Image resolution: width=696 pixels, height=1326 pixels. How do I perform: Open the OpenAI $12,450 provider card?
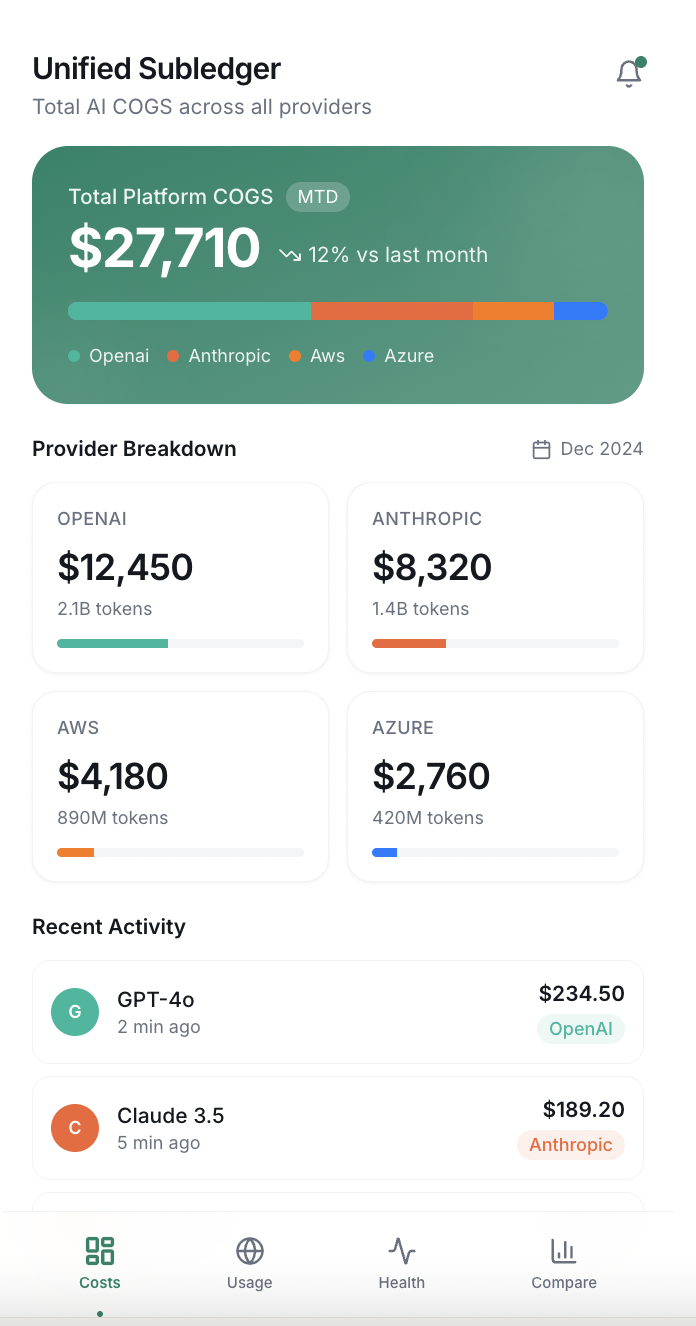(x=181, y=577)
